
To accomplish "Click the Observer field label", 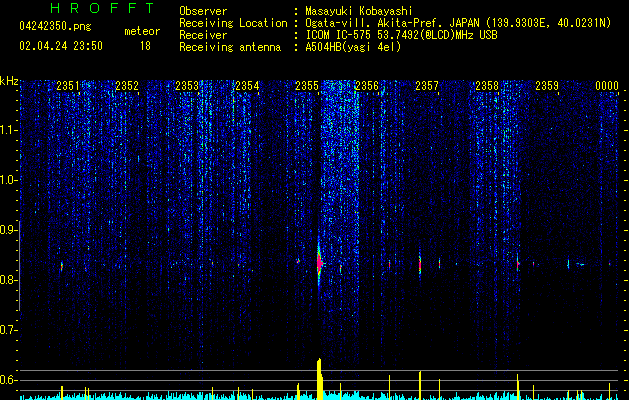I will tap(203, 11).
